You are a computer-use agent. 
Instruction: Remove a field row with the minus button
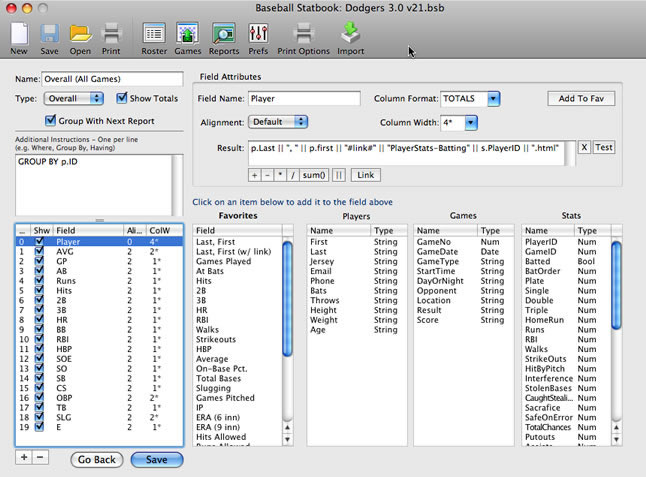40,457
